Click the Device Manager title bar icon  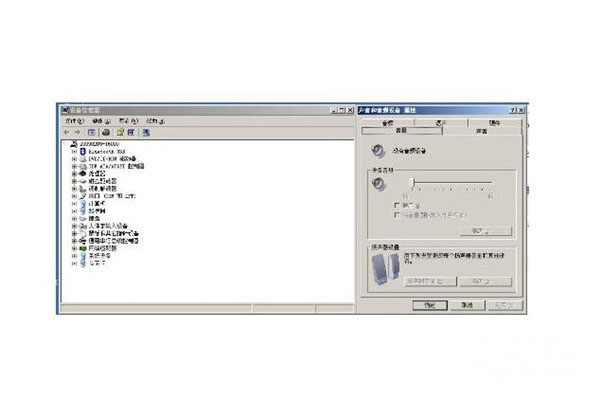pos(65,110)
